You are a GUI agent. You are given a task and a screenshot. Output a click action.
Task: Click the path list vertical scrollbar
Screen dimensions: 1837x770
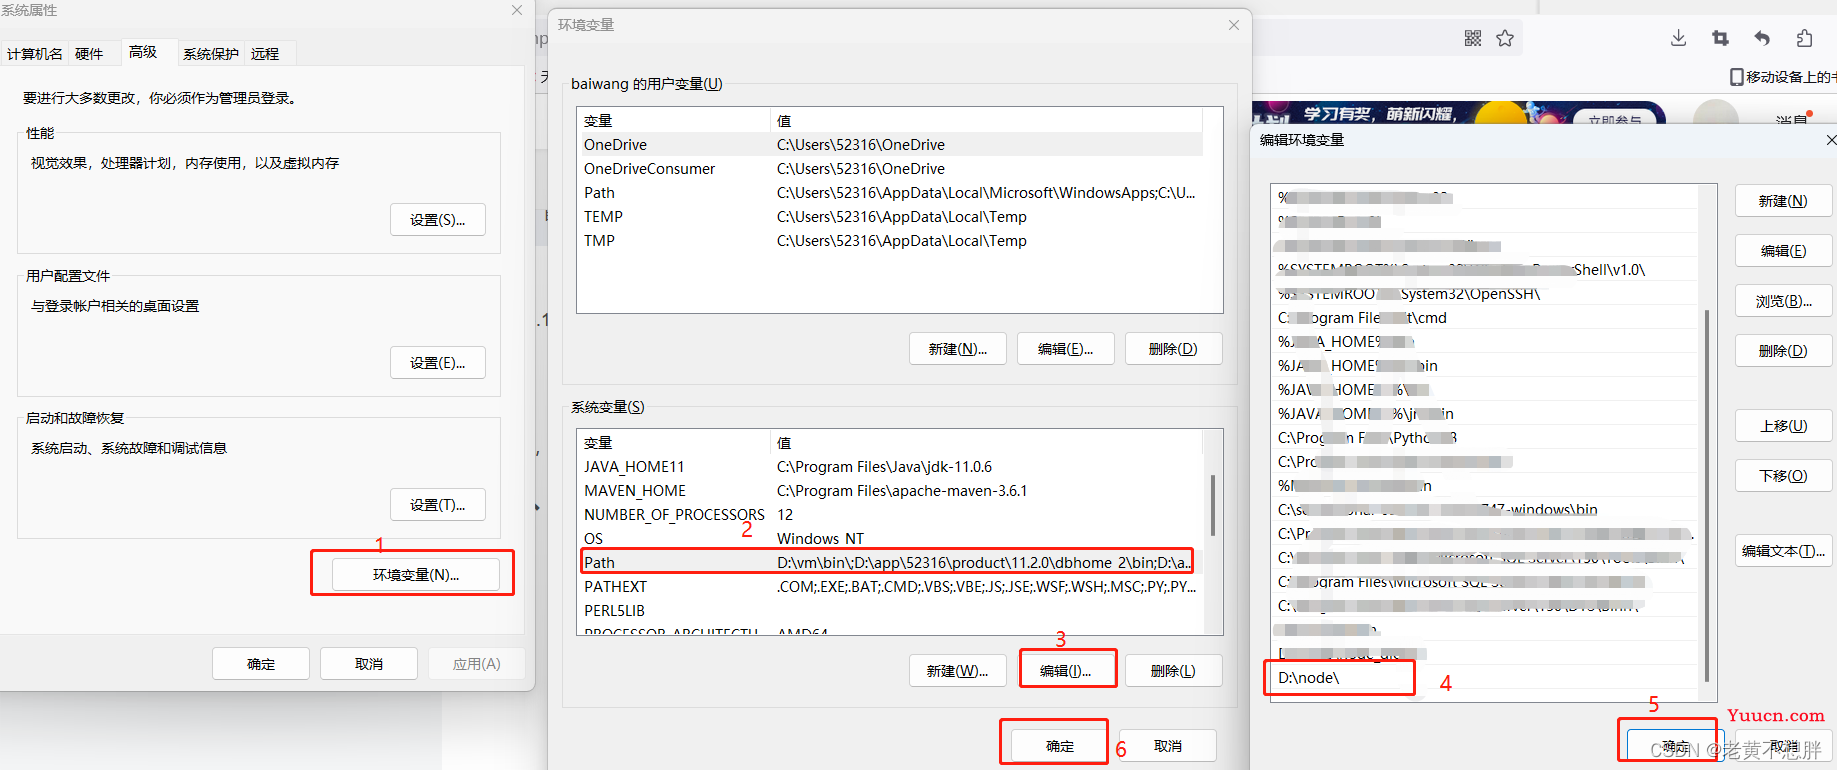coord(1707,495)
